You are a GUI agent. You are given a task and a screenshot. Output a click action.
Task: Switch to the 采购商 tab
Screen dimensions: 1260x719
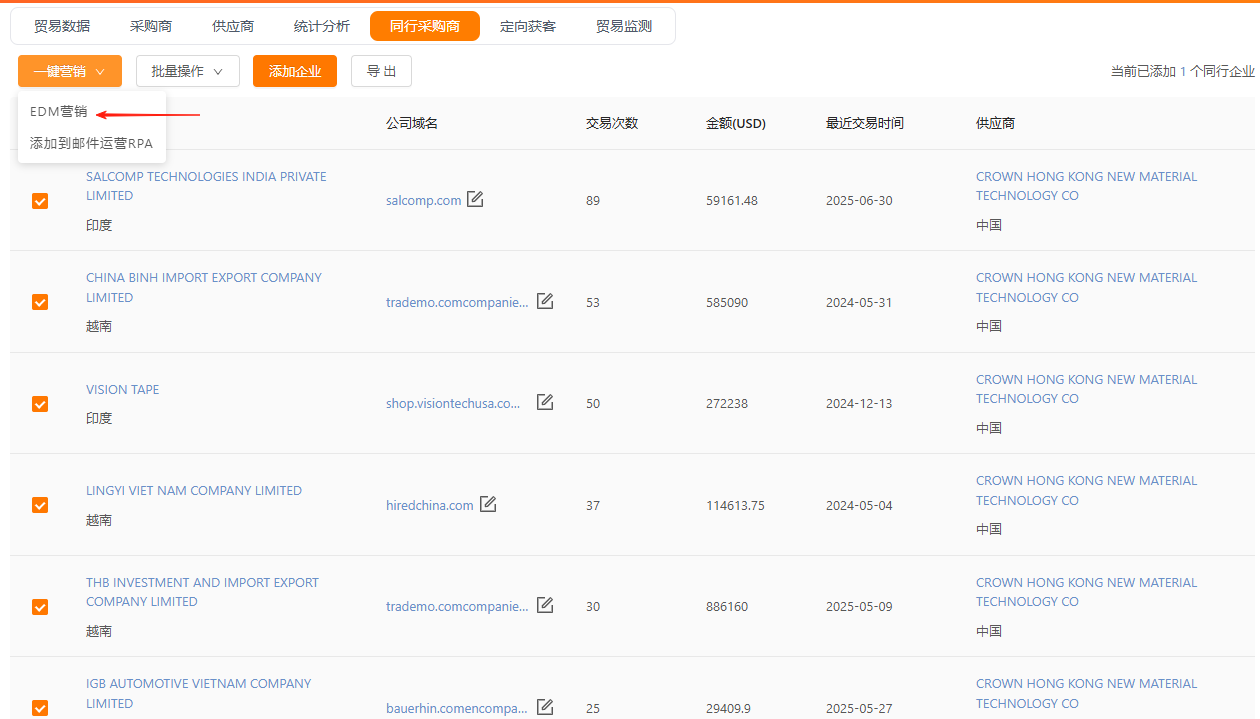(x=150, y=26)
